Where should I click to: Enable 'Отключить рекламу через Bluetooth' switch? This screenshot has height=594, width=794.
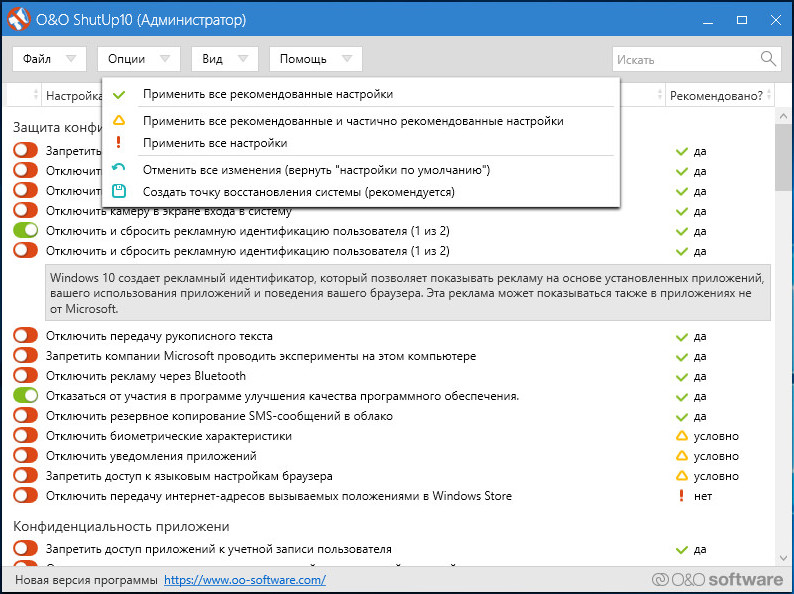click(25, 375)
